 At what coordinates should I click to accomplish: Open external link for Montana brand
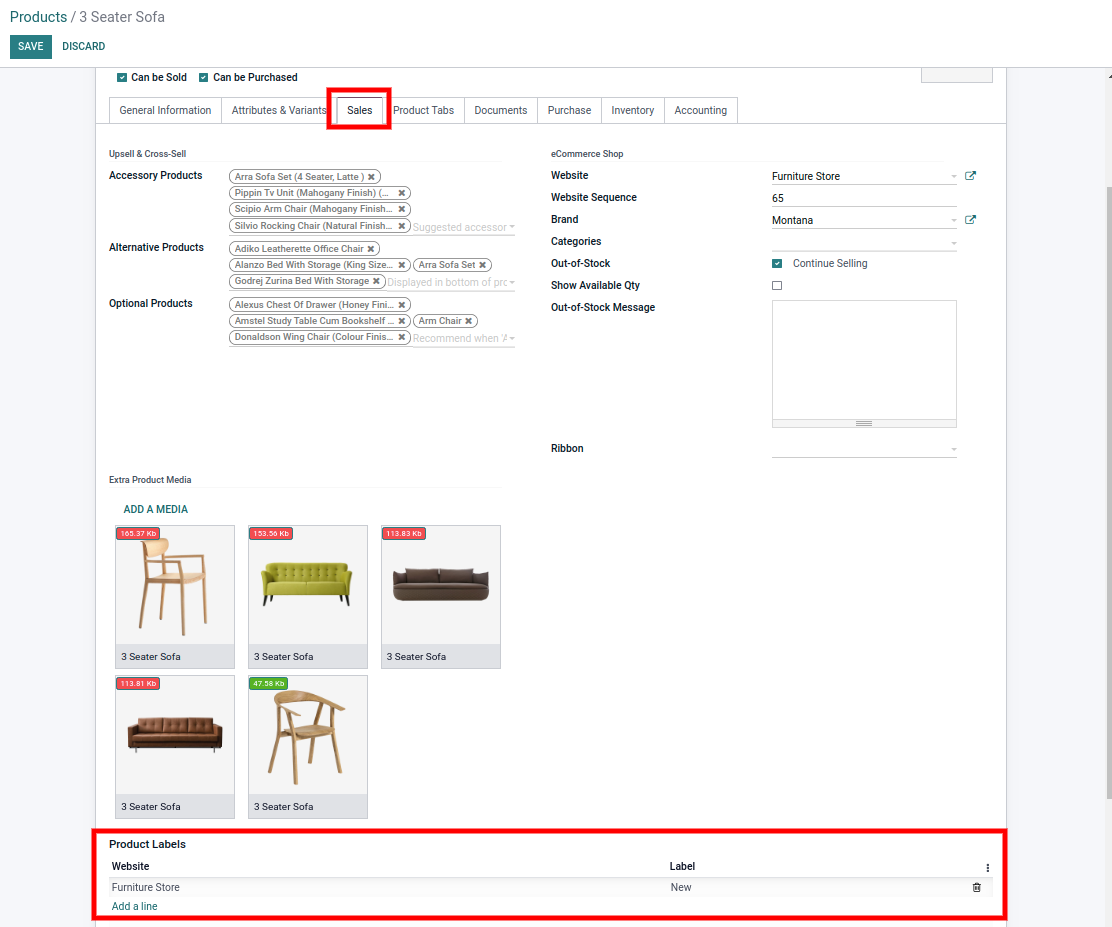coord(970,220)
